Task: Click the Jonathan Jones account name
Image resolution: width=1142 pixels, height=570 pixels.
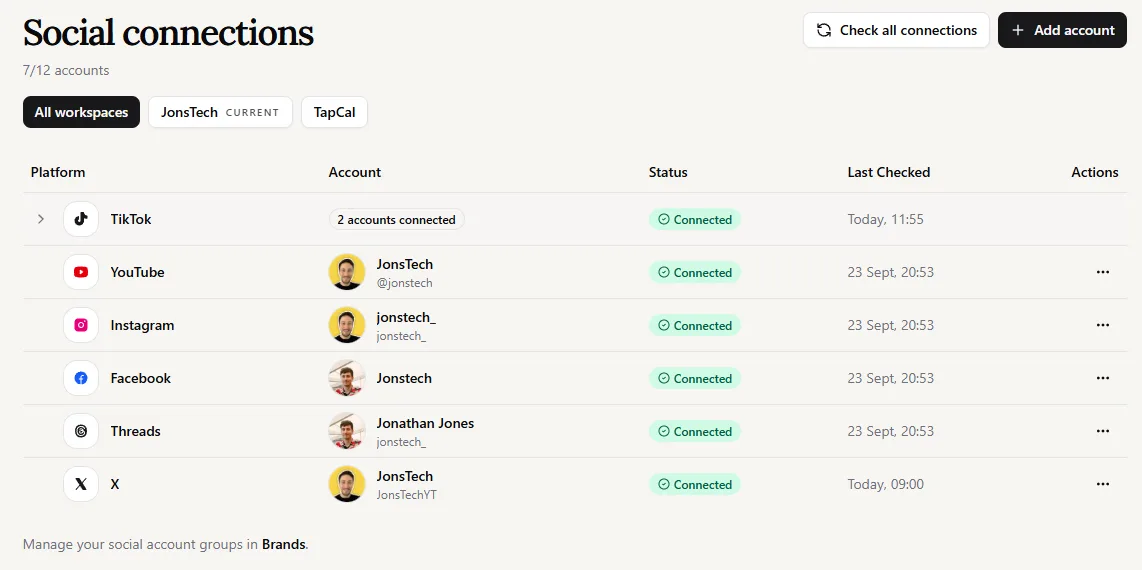Action: click(425, 423)
